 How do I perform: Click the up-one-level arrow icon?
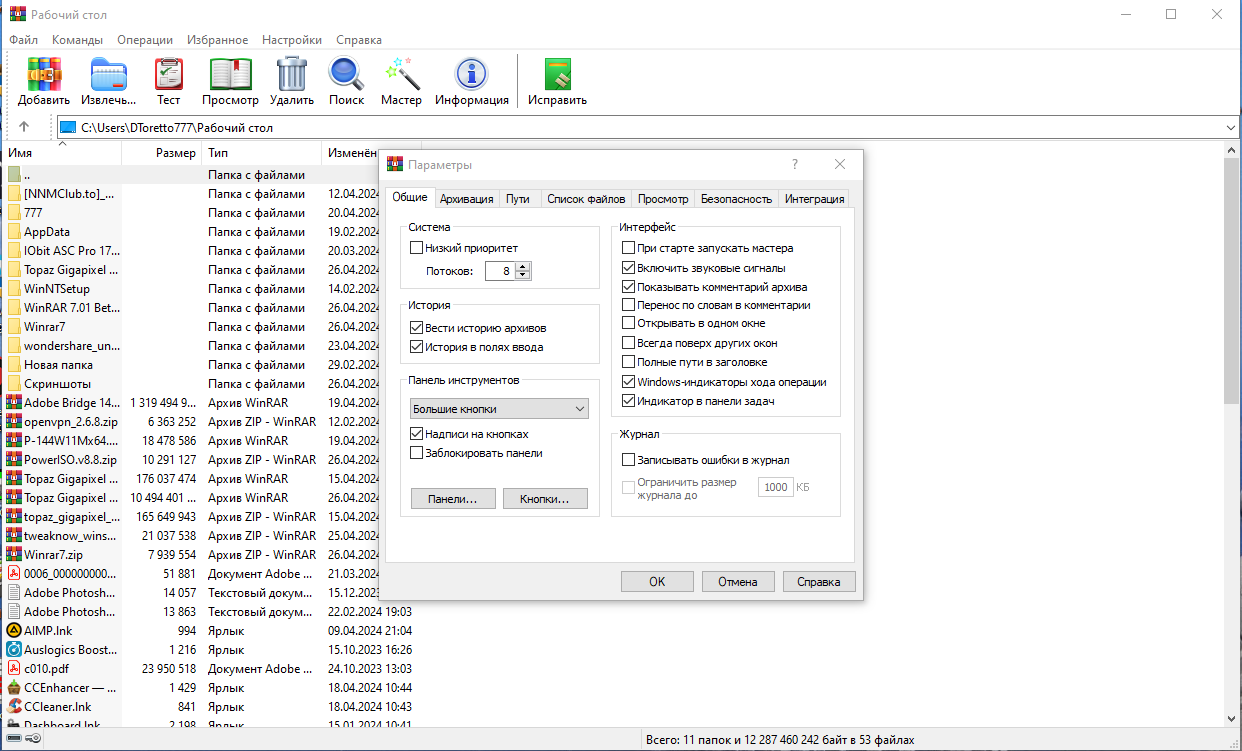[x=24, y=127]
